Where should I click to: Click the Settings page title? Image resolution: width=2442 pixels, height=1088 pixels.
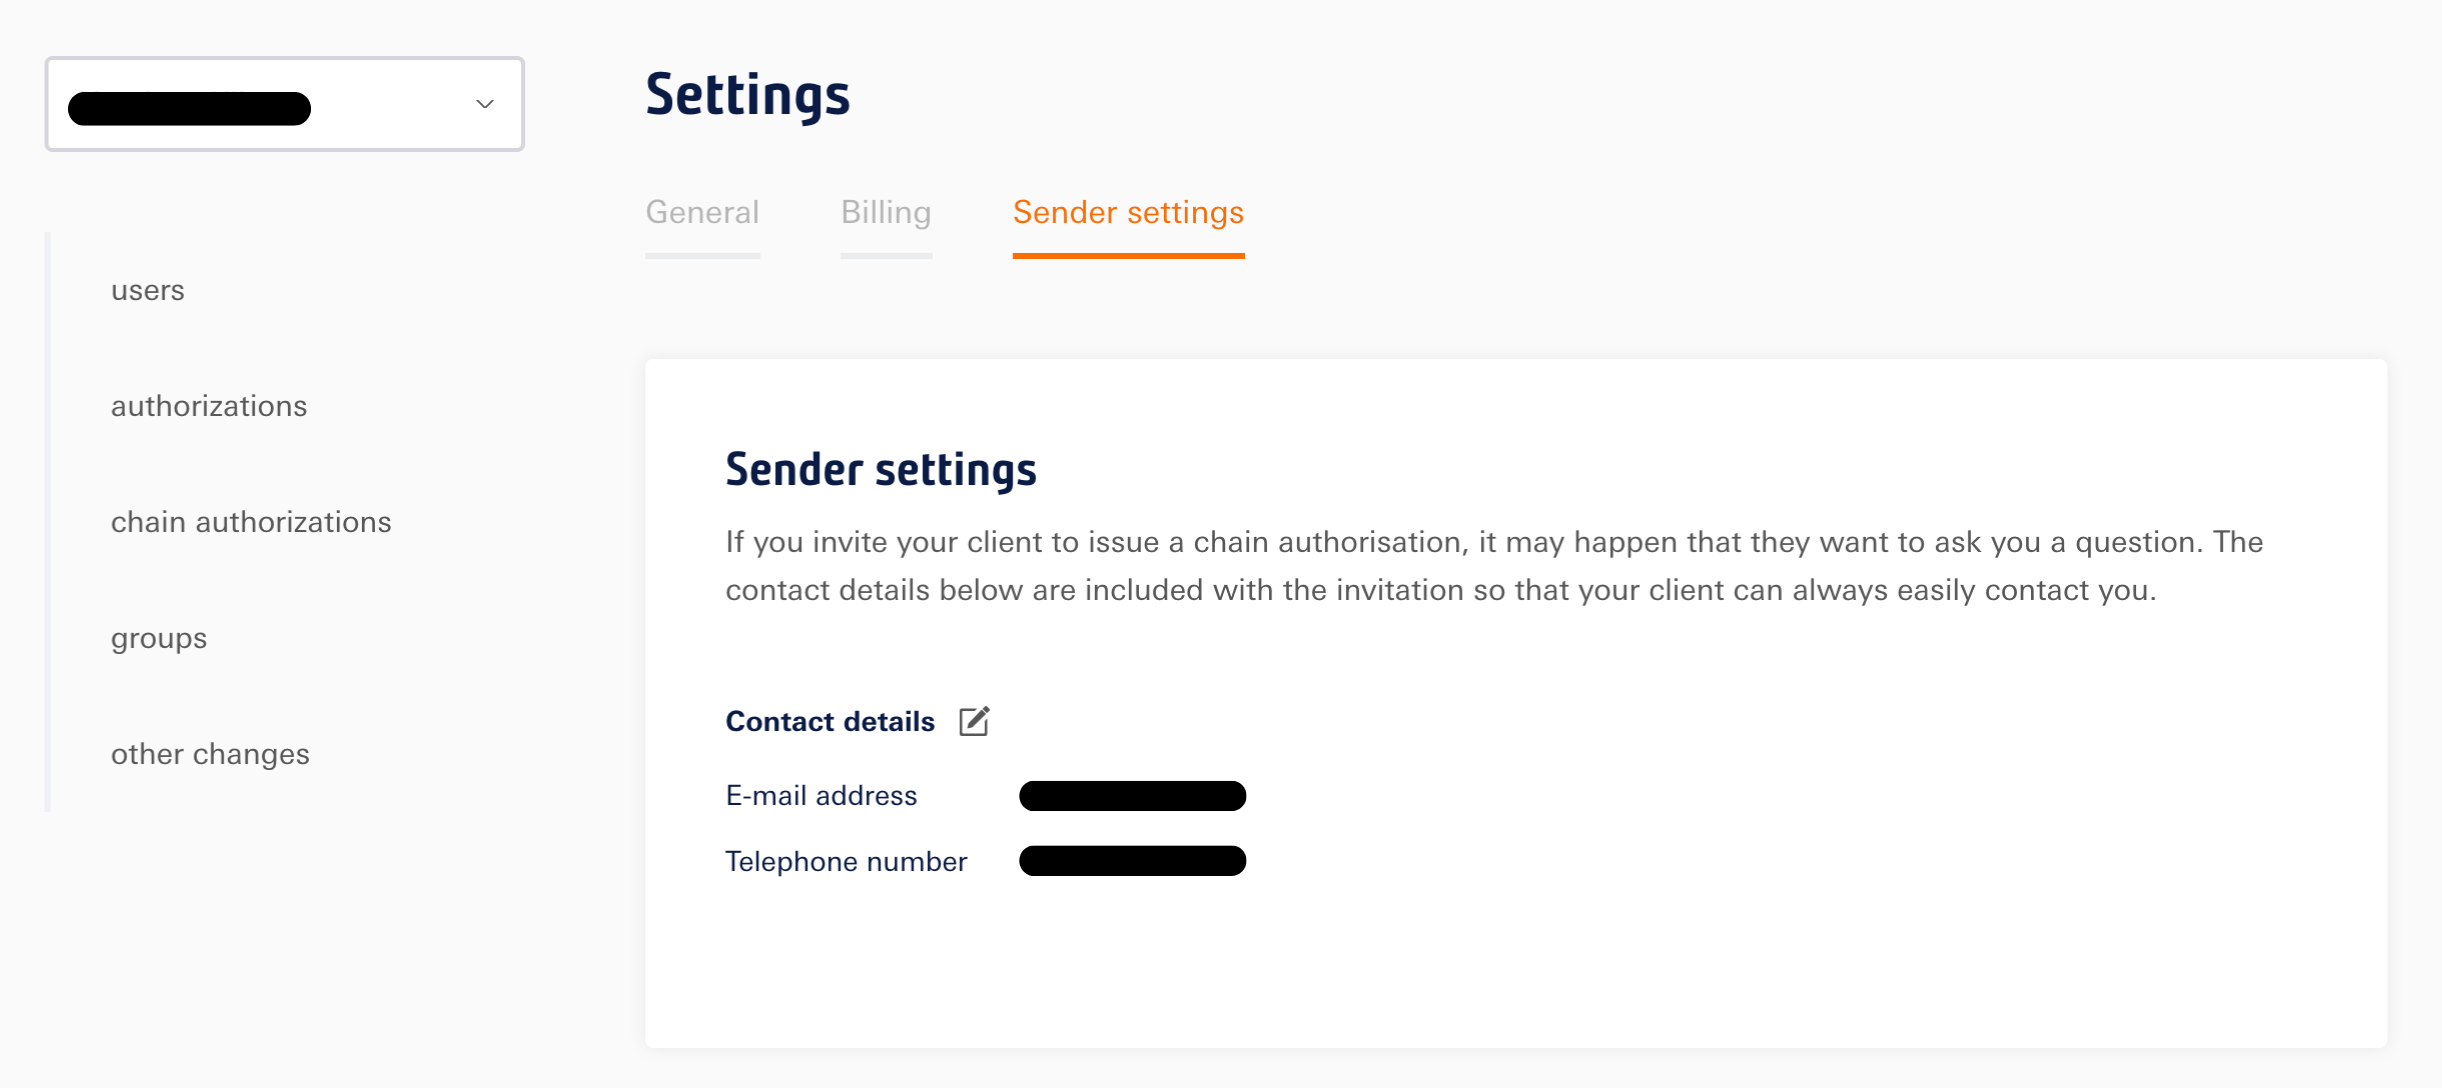pyautogui.click(x=748, y=96)
